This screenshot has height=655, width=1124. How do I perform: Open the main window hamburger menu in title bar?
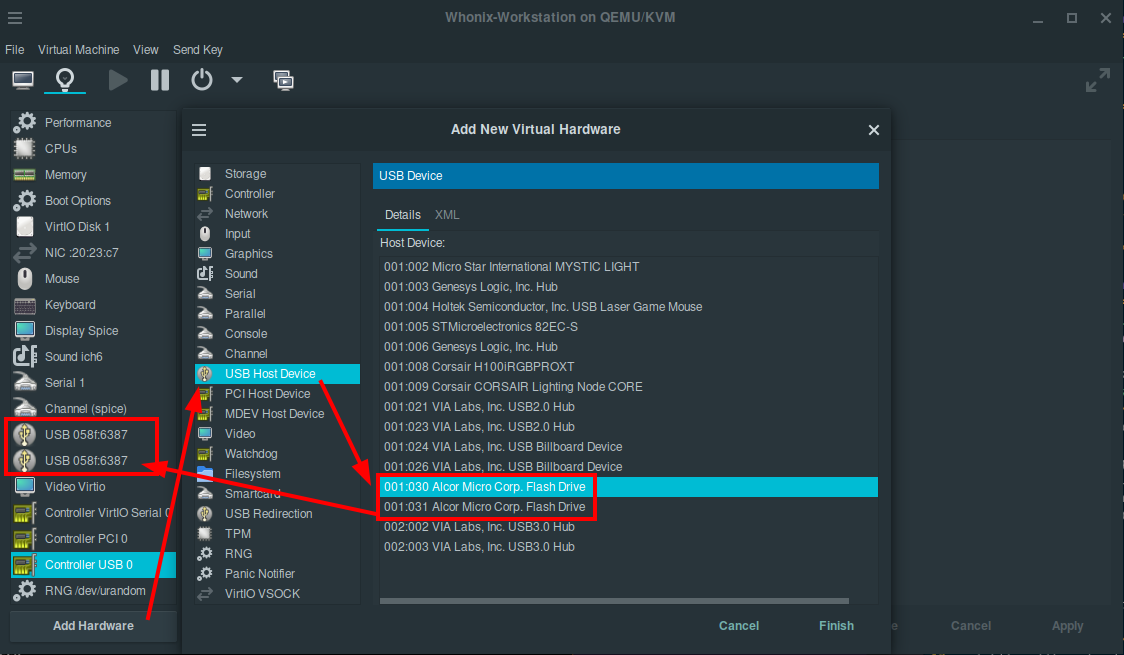click(x=15, y=18)
